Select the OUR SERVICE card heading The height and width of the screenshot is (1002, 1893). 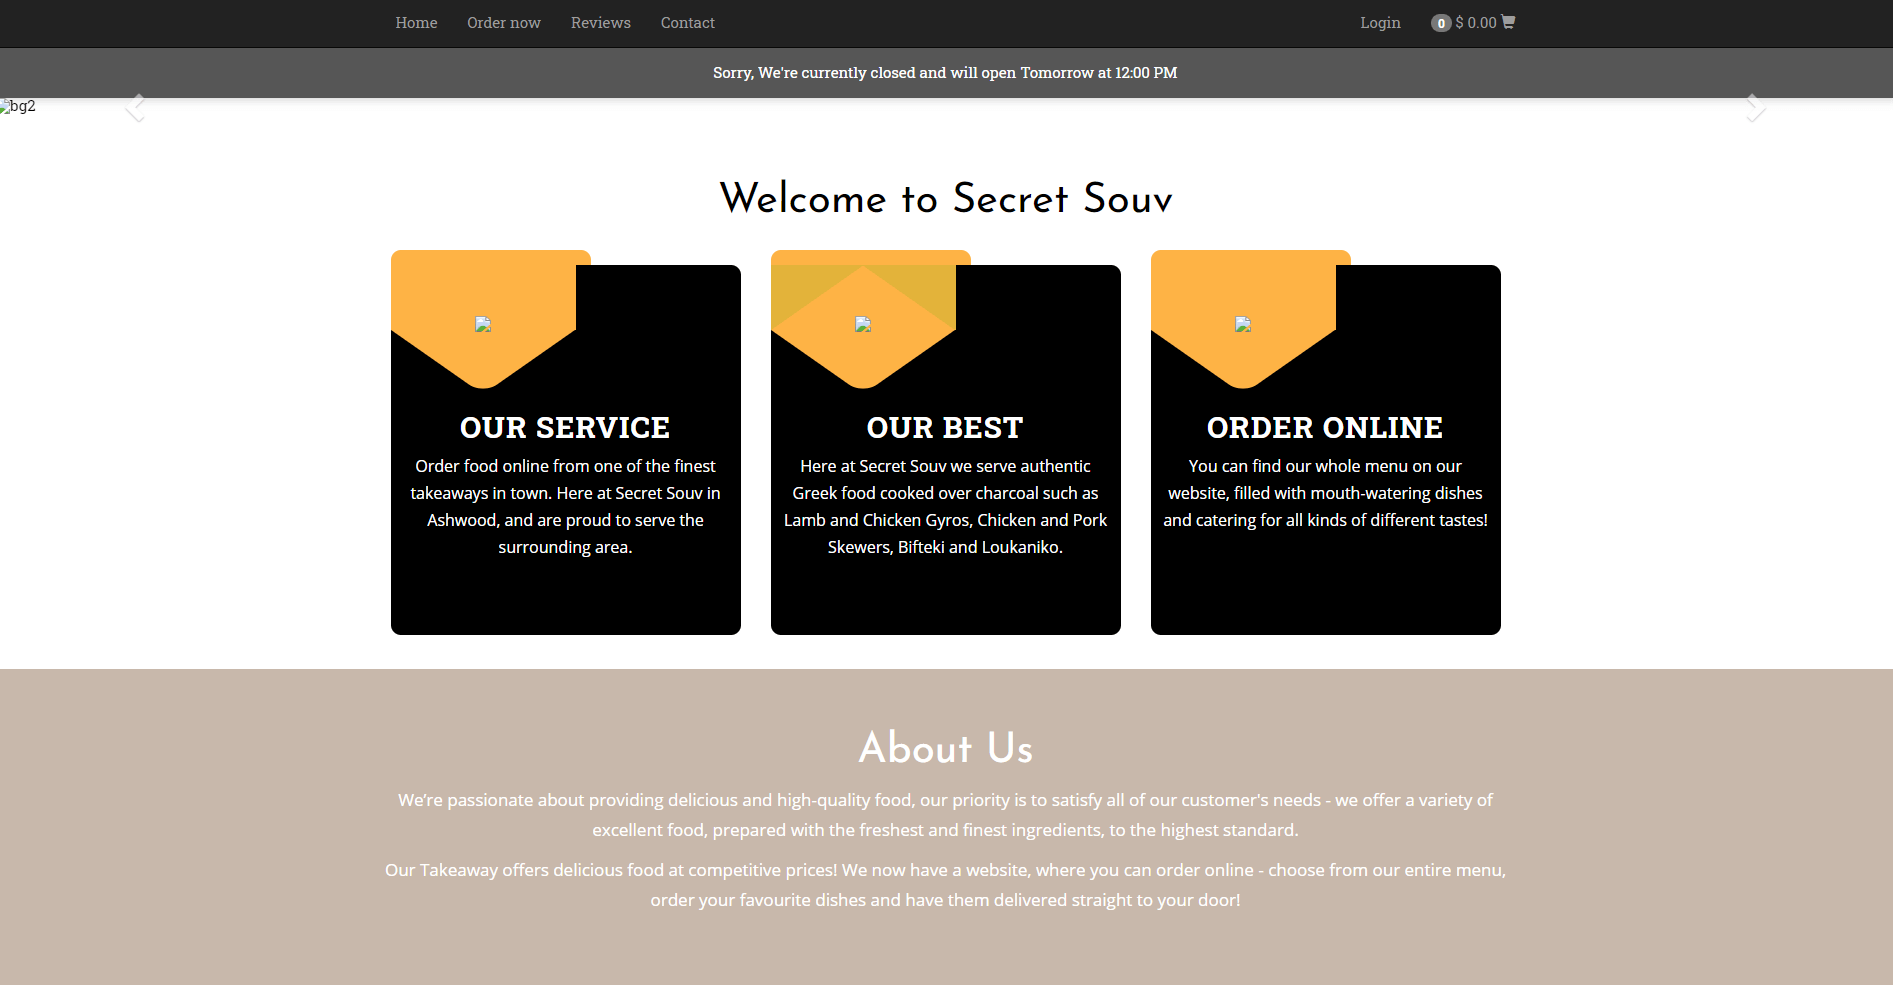click(x=565, y=428)
